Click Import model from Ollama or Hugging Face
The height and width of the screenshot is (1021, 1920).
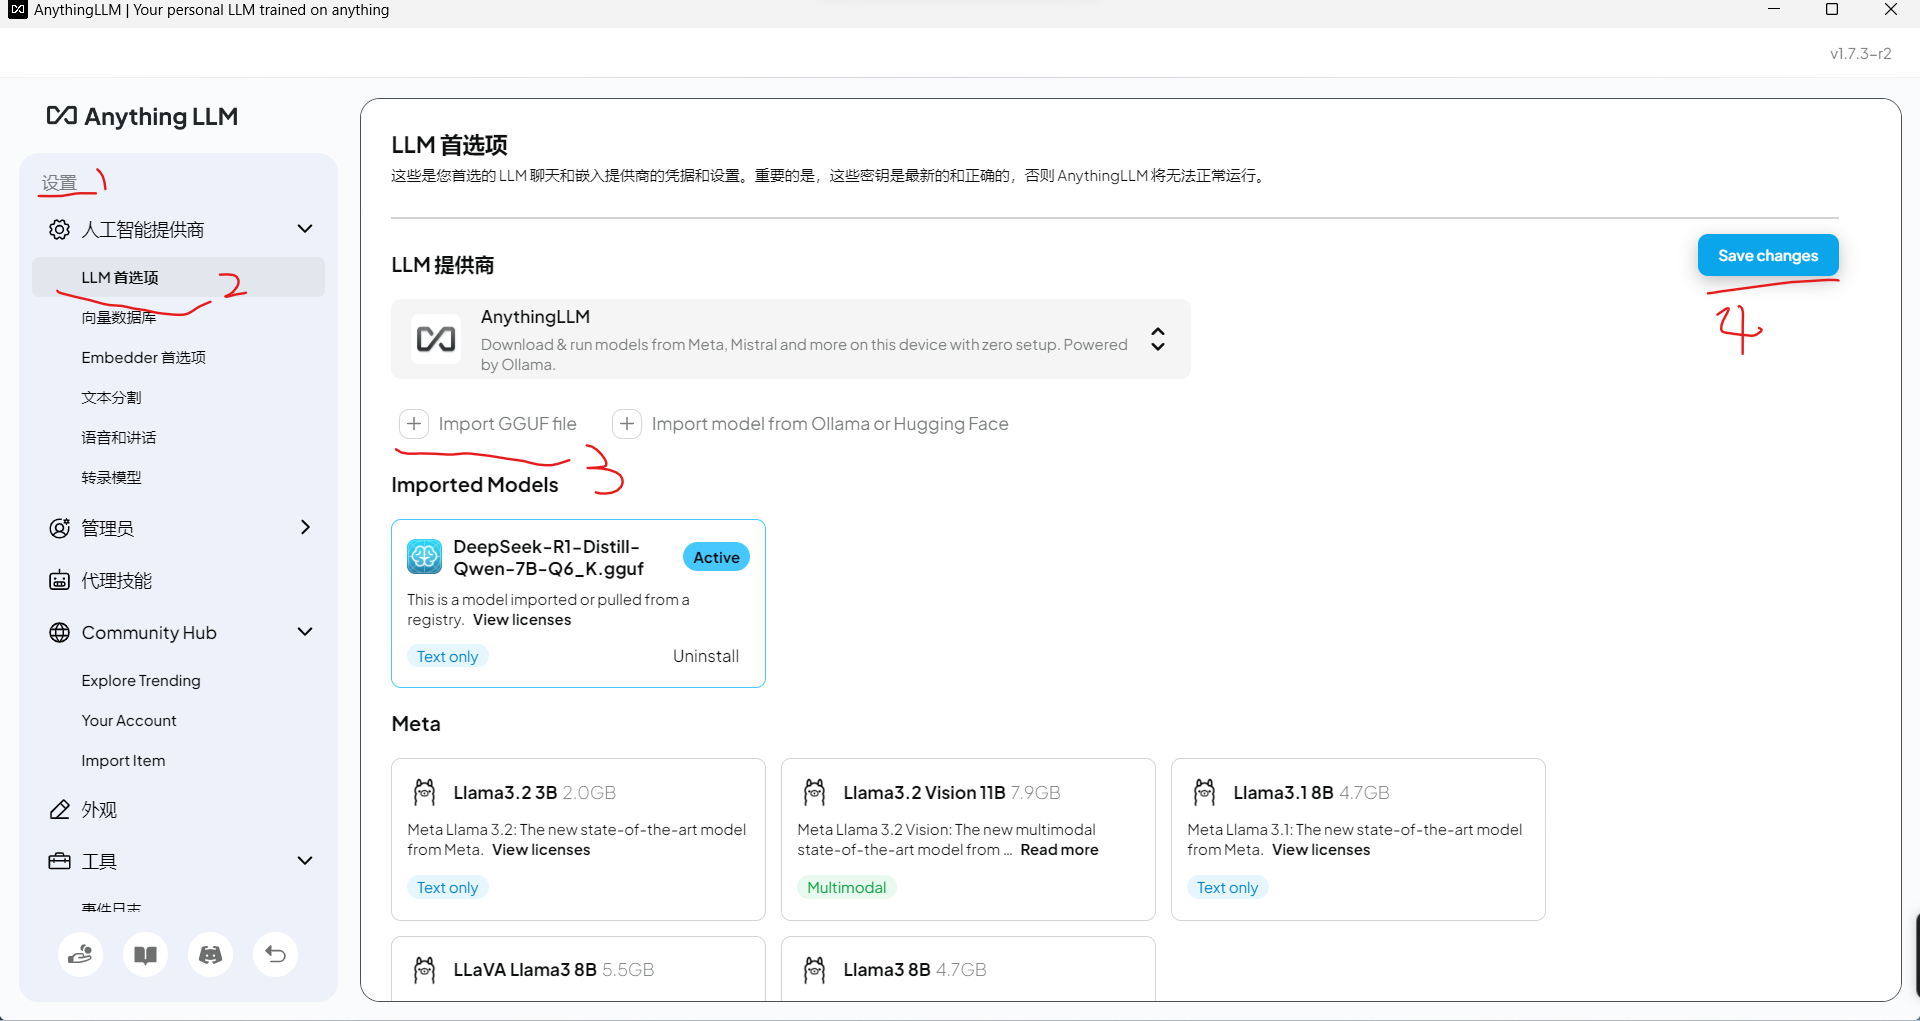tap(830, 424)
